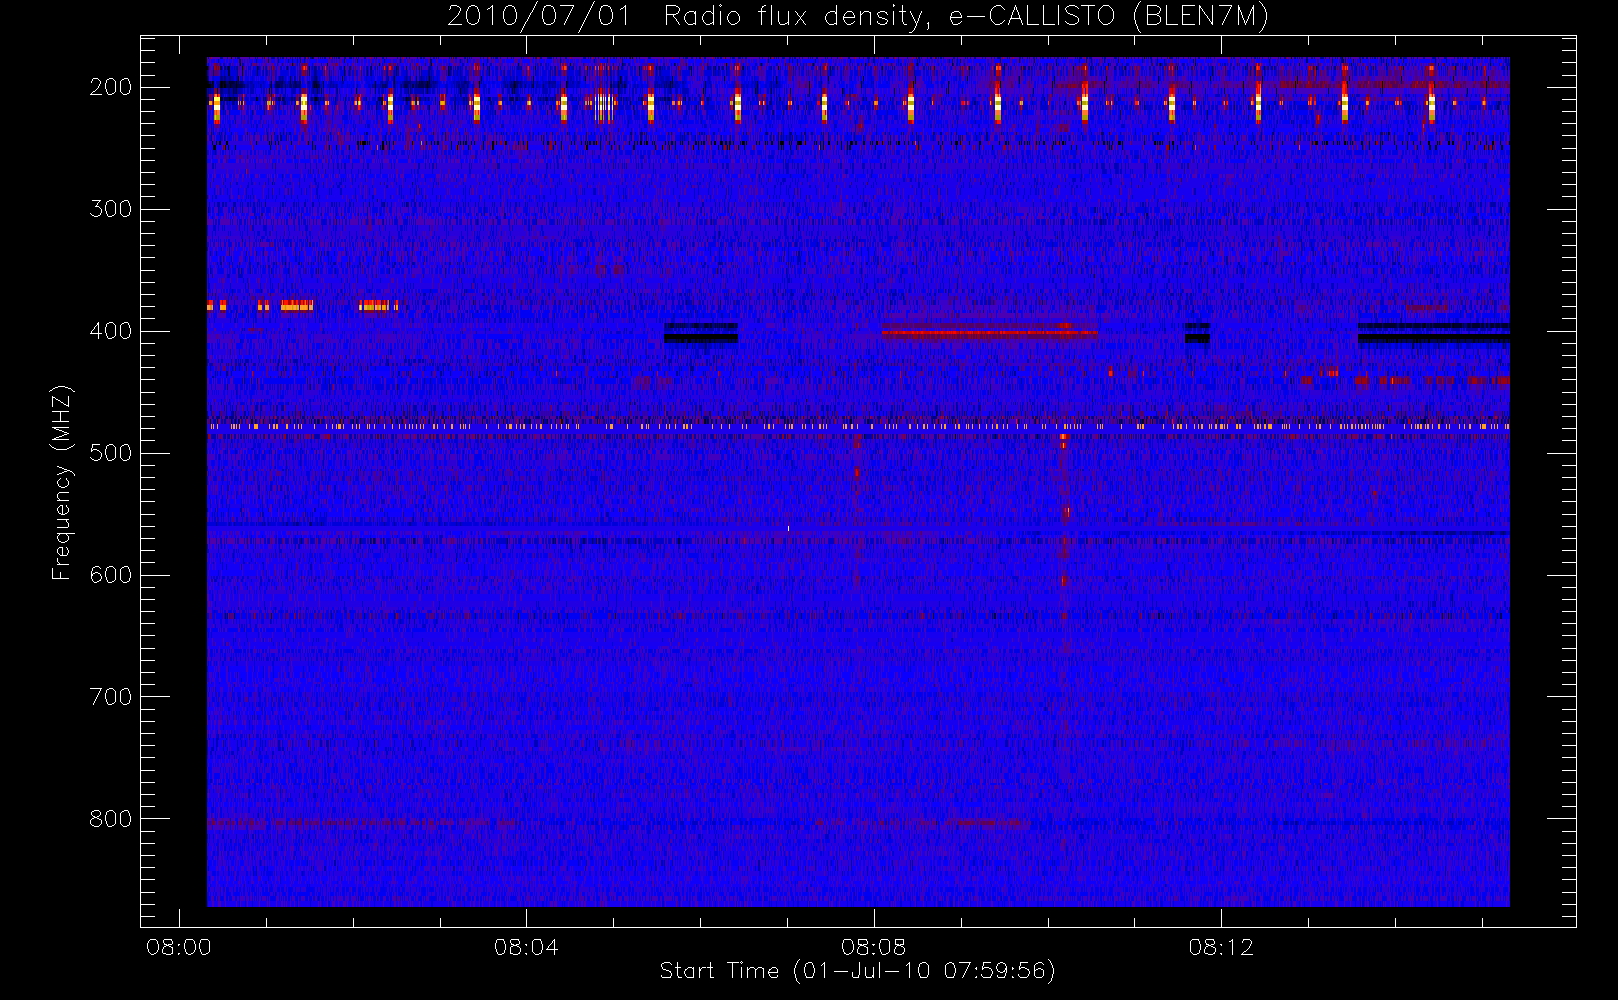Viewport: 1618px width, 1000px height.
Task: Click the "Start Time (01-Jul-10 07:59:56)" label
Action: click(858, 971)
